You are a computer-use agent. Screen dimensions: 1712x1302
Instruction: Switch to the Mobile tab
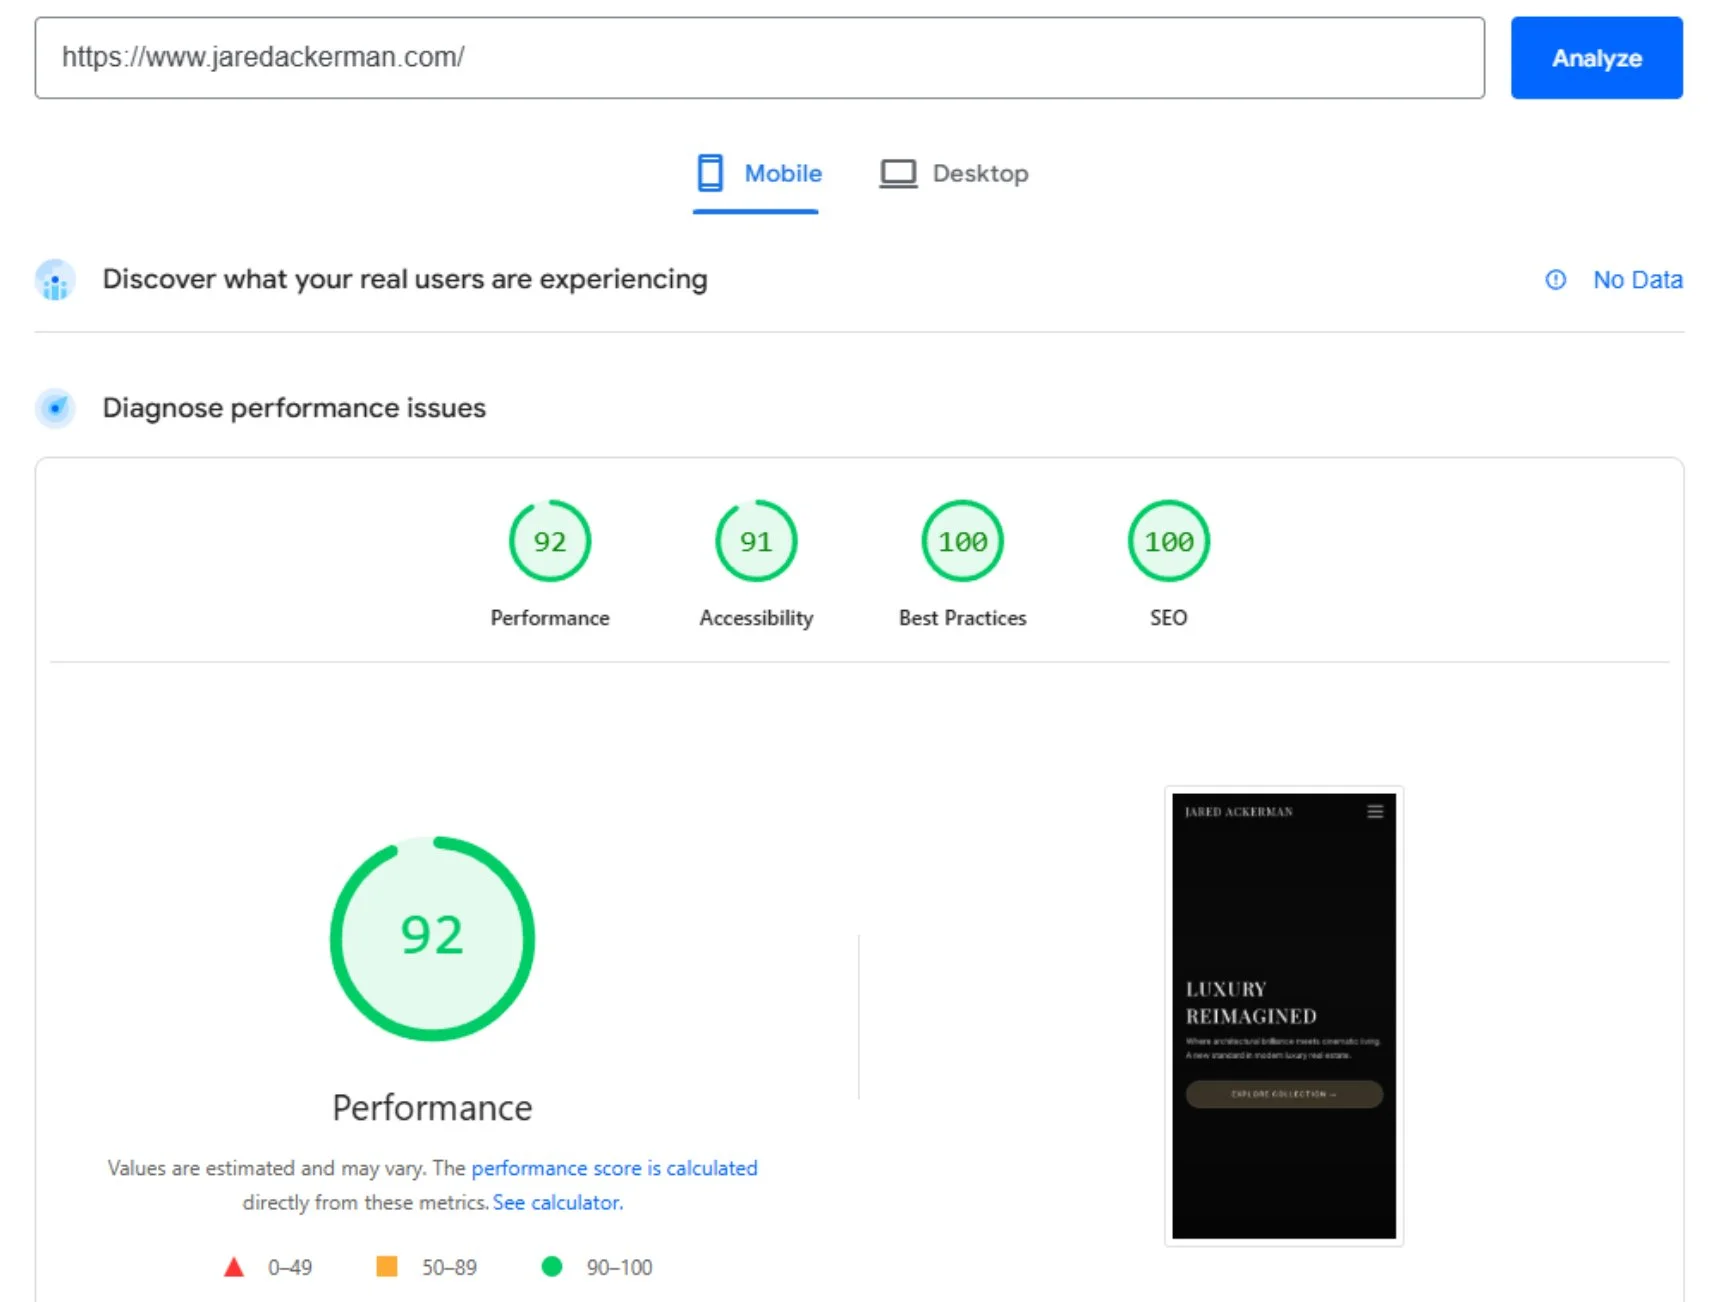[783, 173]
